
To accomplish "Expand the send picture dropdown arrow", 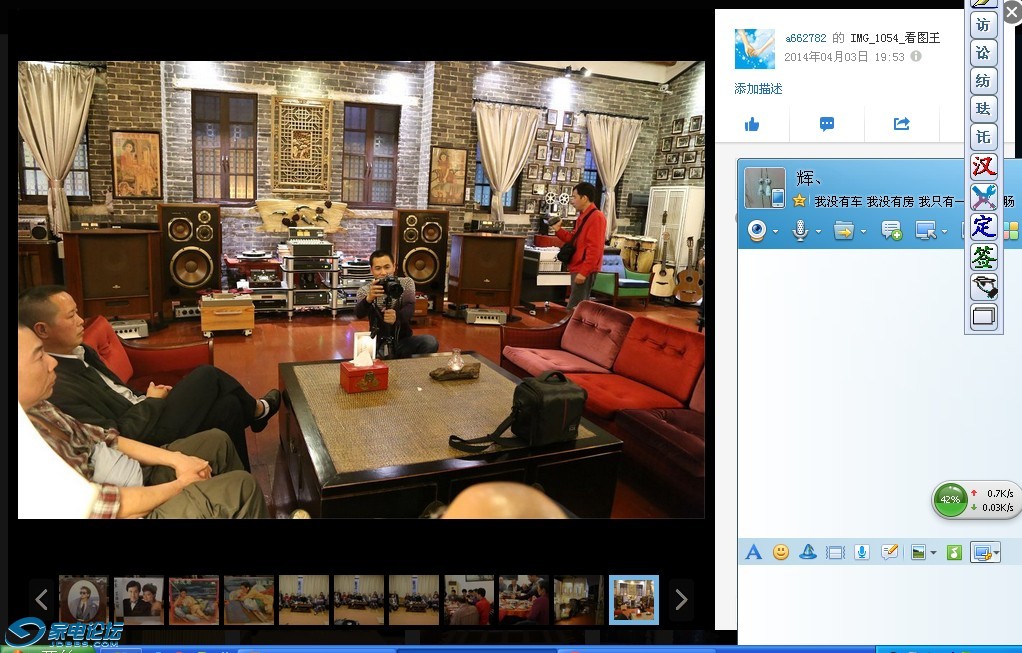I will pos(933,553).
